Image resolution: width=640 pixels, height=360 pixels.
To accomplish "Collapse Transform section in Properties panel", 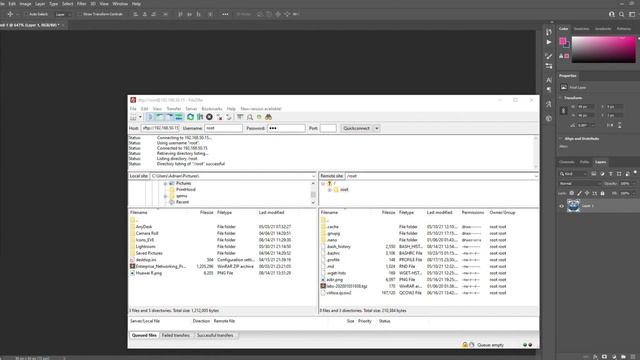I will 560,98.
